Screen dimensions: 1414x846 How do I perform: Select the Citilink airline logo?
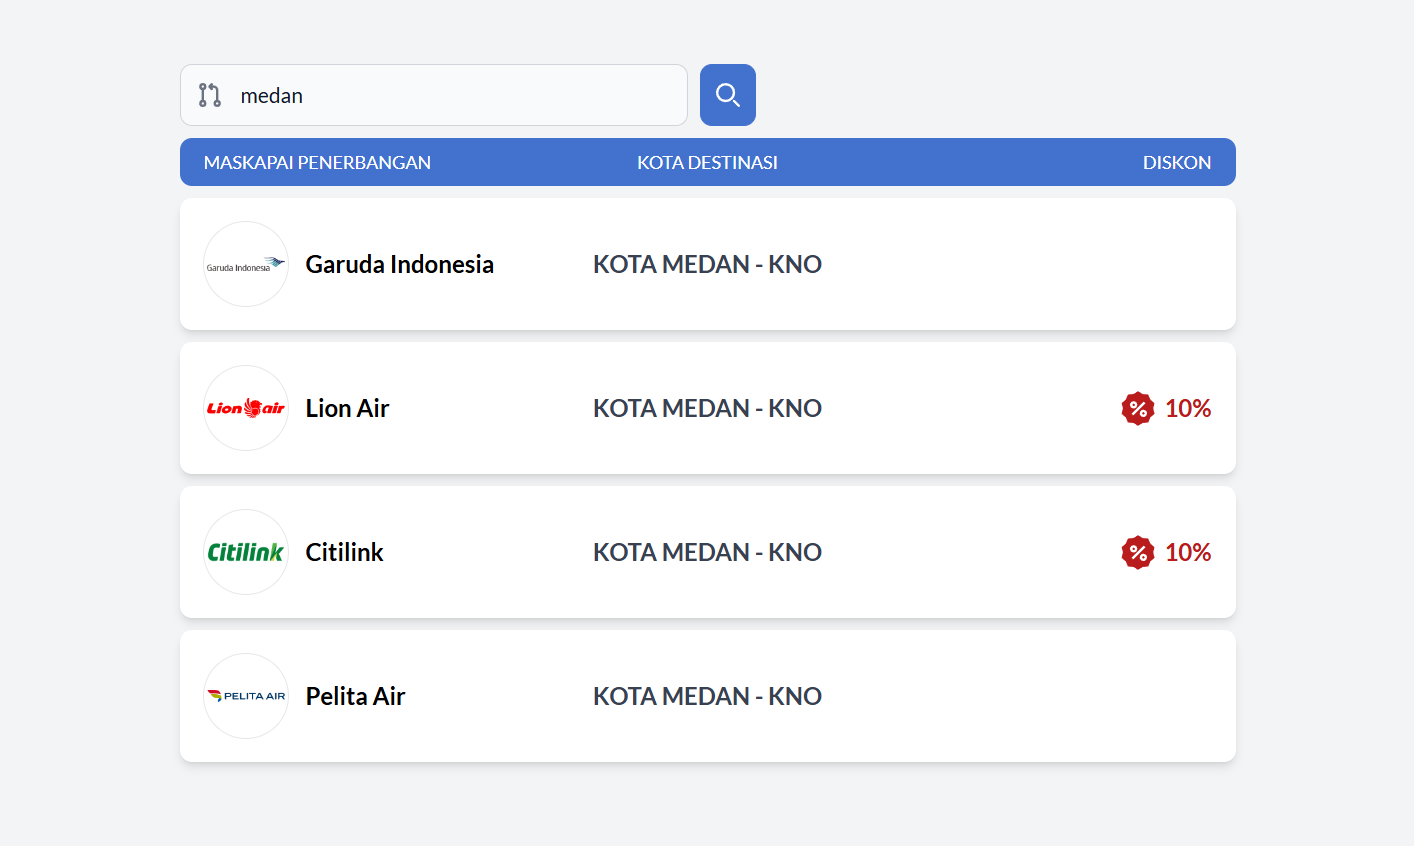(x=246, y=551)
